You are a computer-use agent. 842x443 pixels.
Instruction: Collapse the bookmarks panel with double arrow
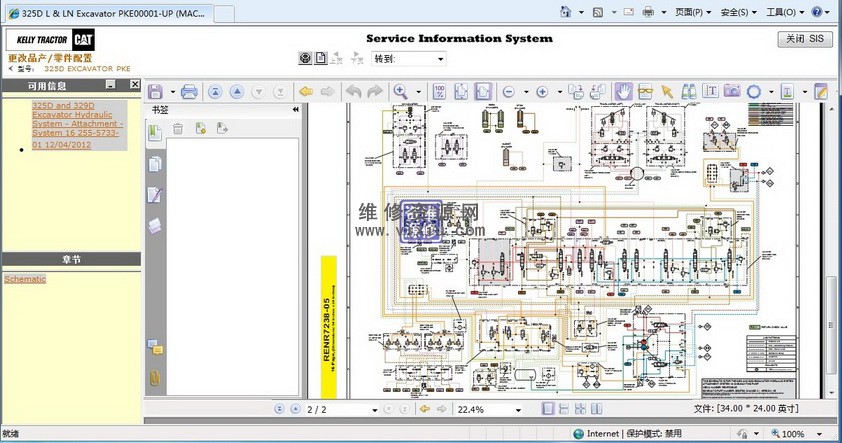tap(296, 109)
